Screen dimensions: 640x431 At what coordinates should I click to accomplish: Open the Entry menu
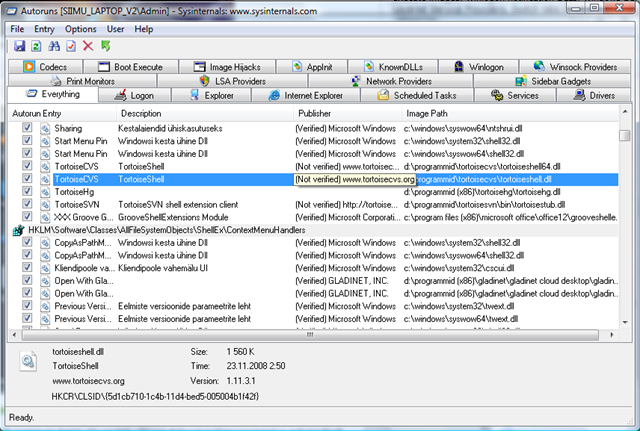click(x=44, y=29)
